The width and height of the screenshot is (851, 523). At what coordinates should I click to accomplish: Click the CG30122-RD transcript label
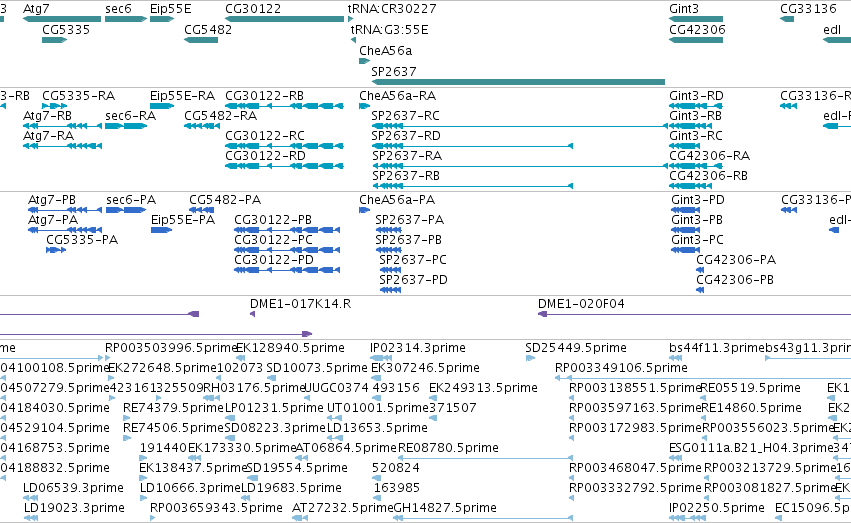[265, 156]
